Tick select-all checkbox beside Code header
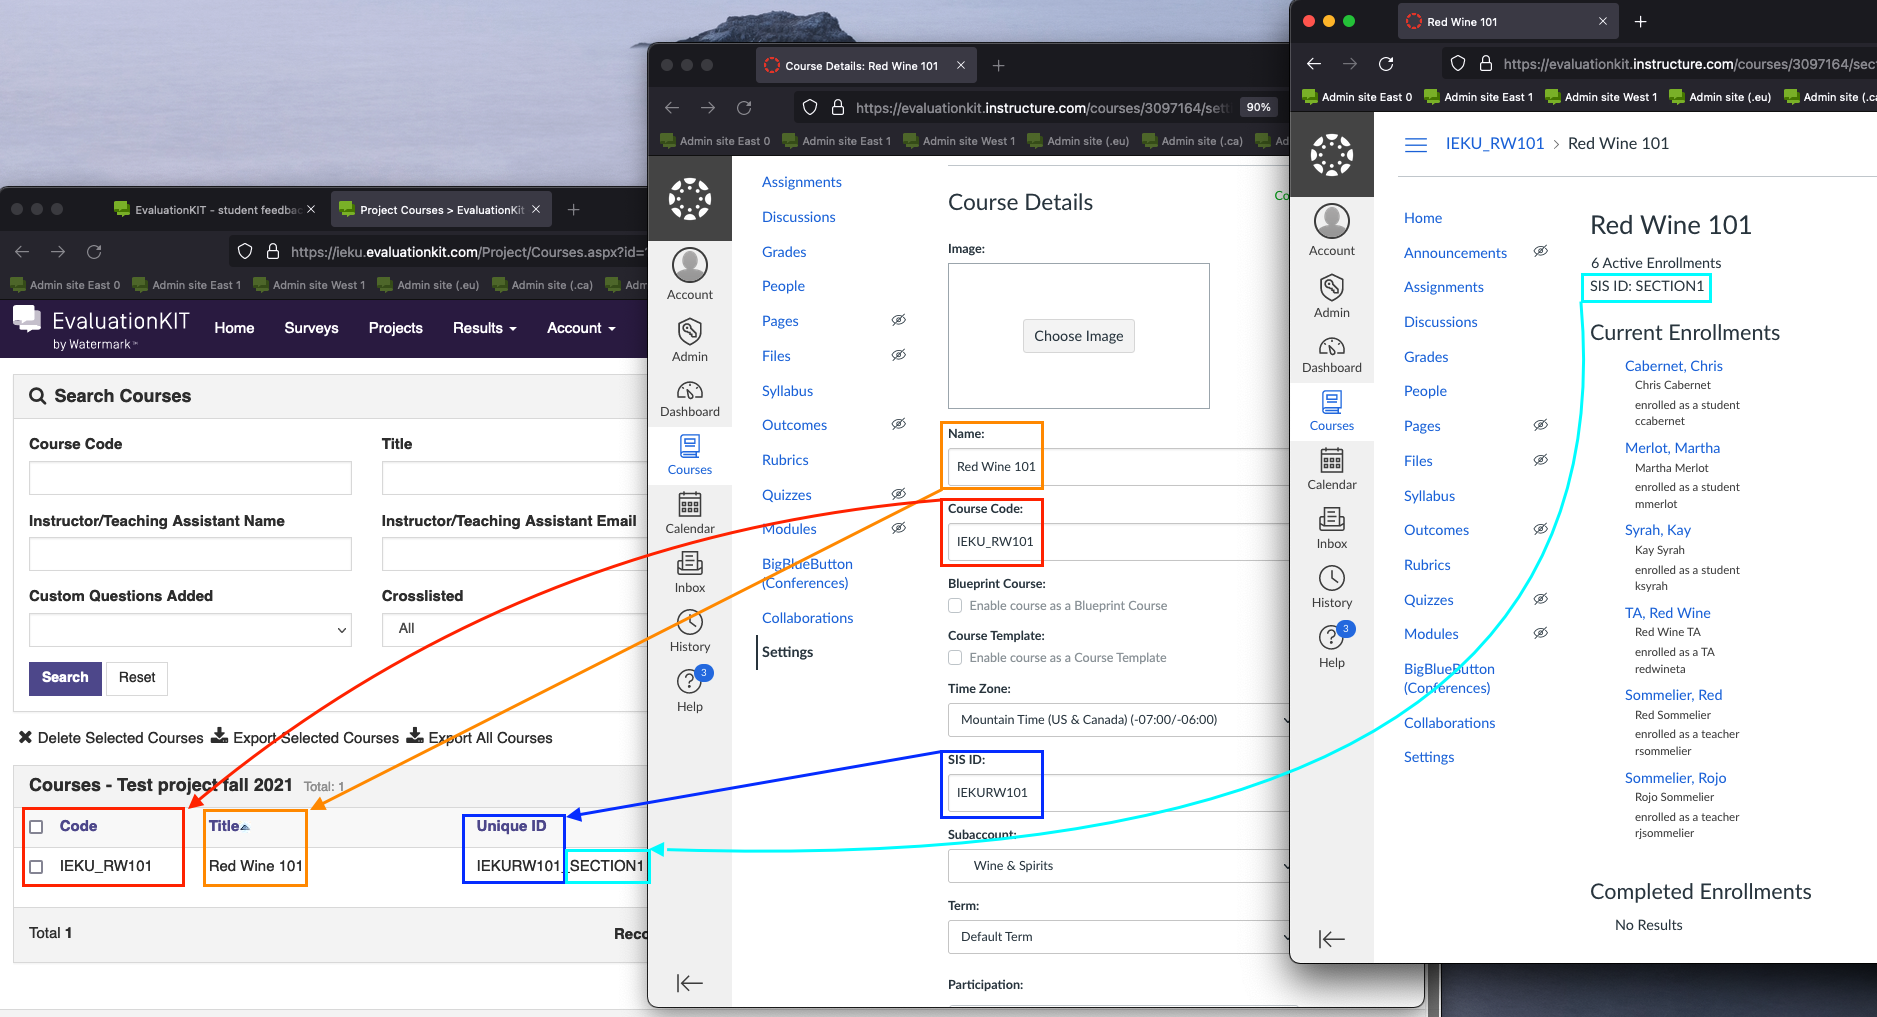 [x=37, y=827]
